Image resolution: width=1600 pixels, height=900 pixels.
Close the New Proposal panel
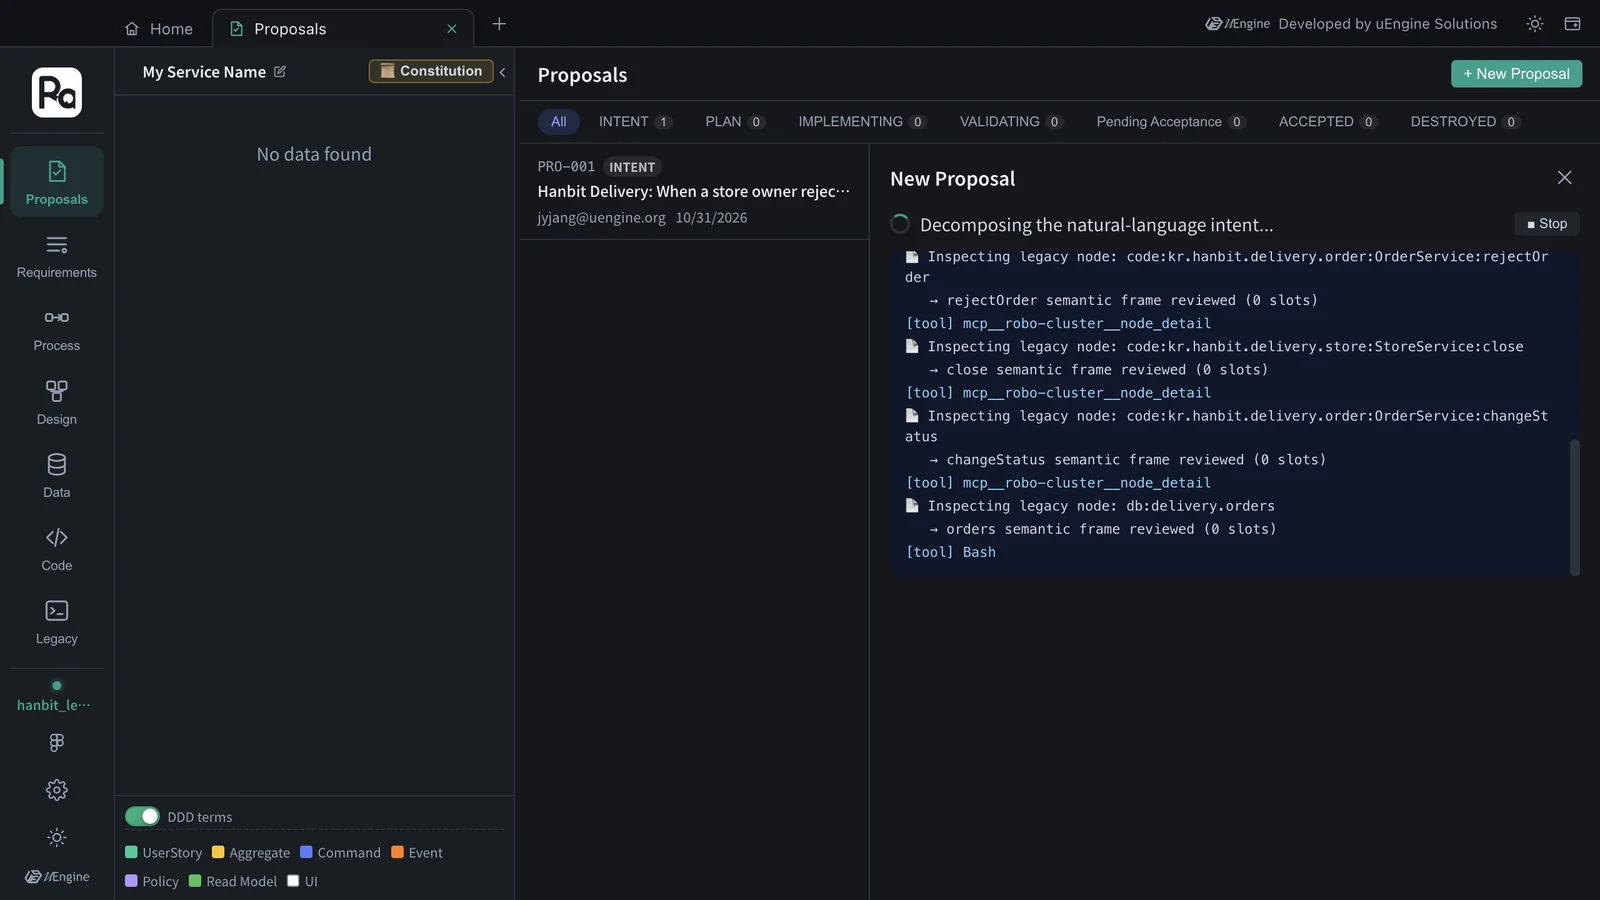pos(1565,178)
